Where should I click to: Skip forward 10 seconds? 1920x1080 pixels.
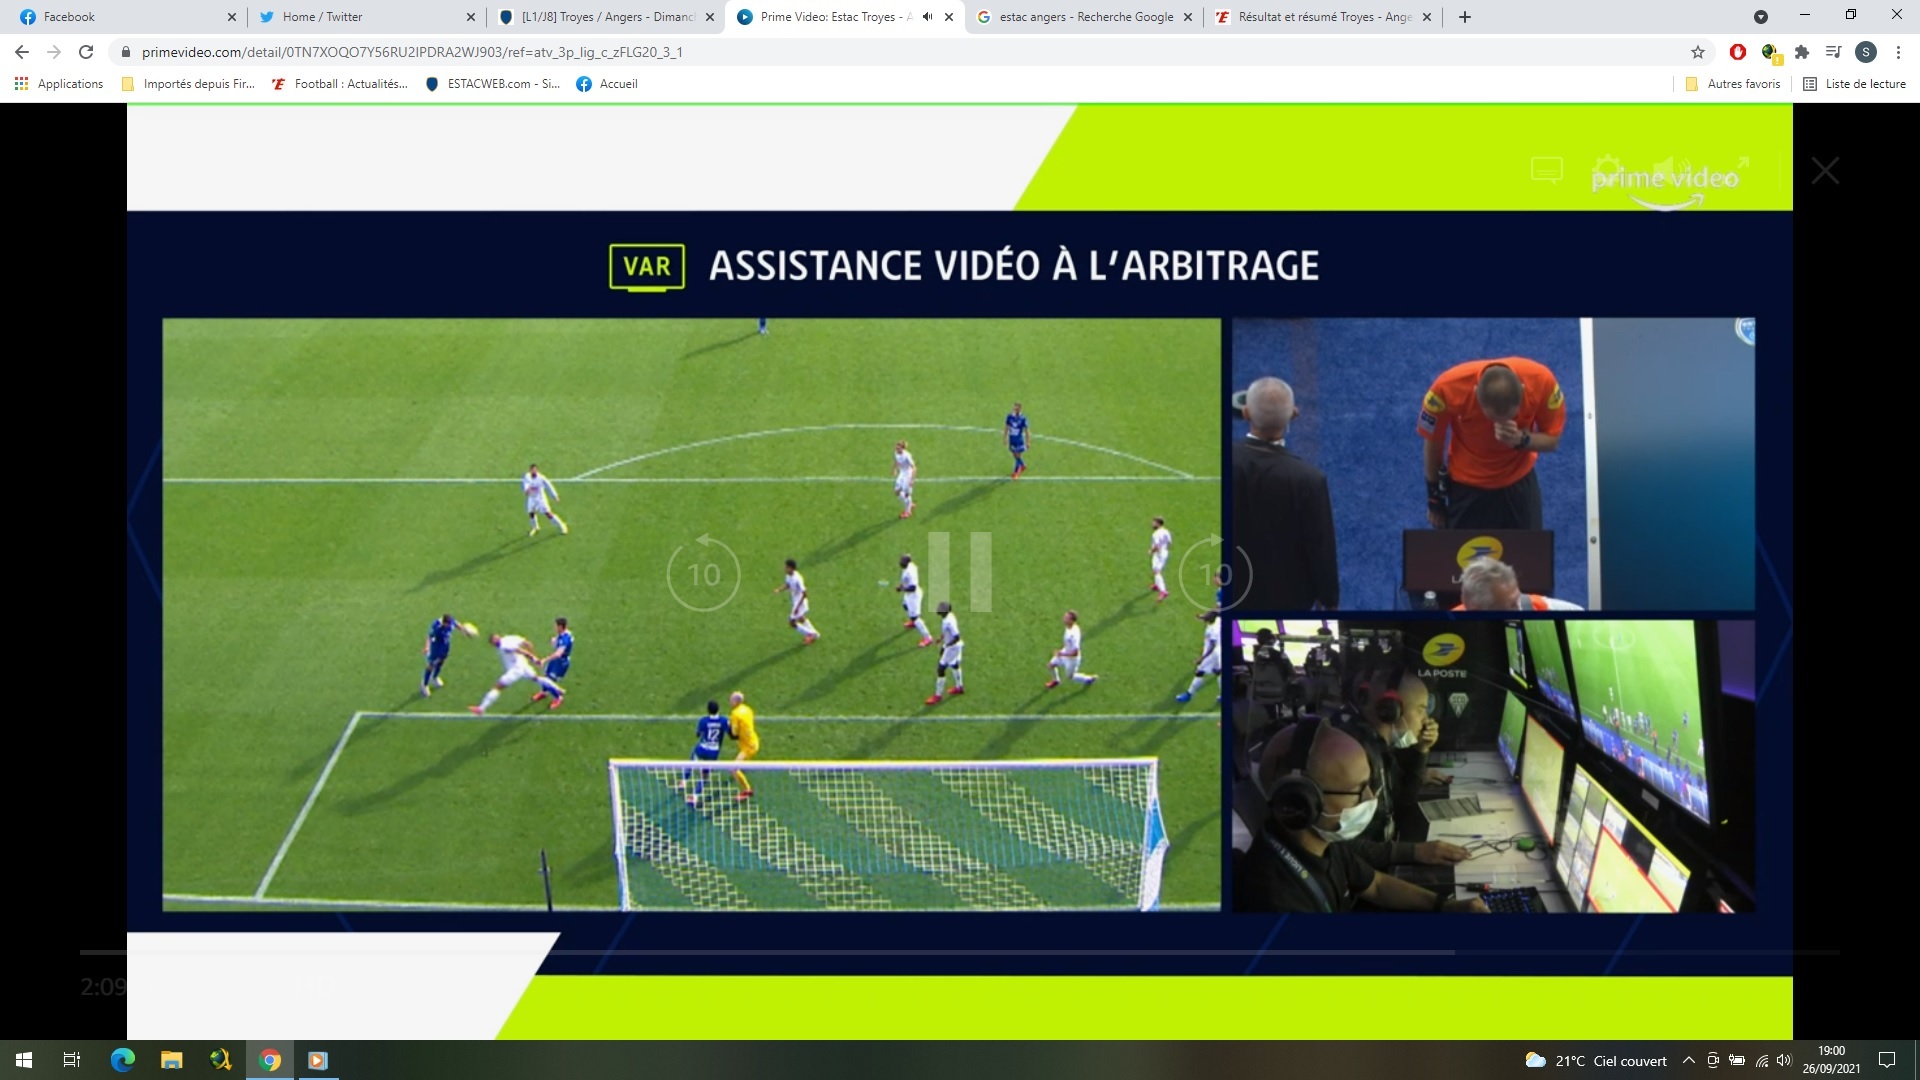point(1215,573)
